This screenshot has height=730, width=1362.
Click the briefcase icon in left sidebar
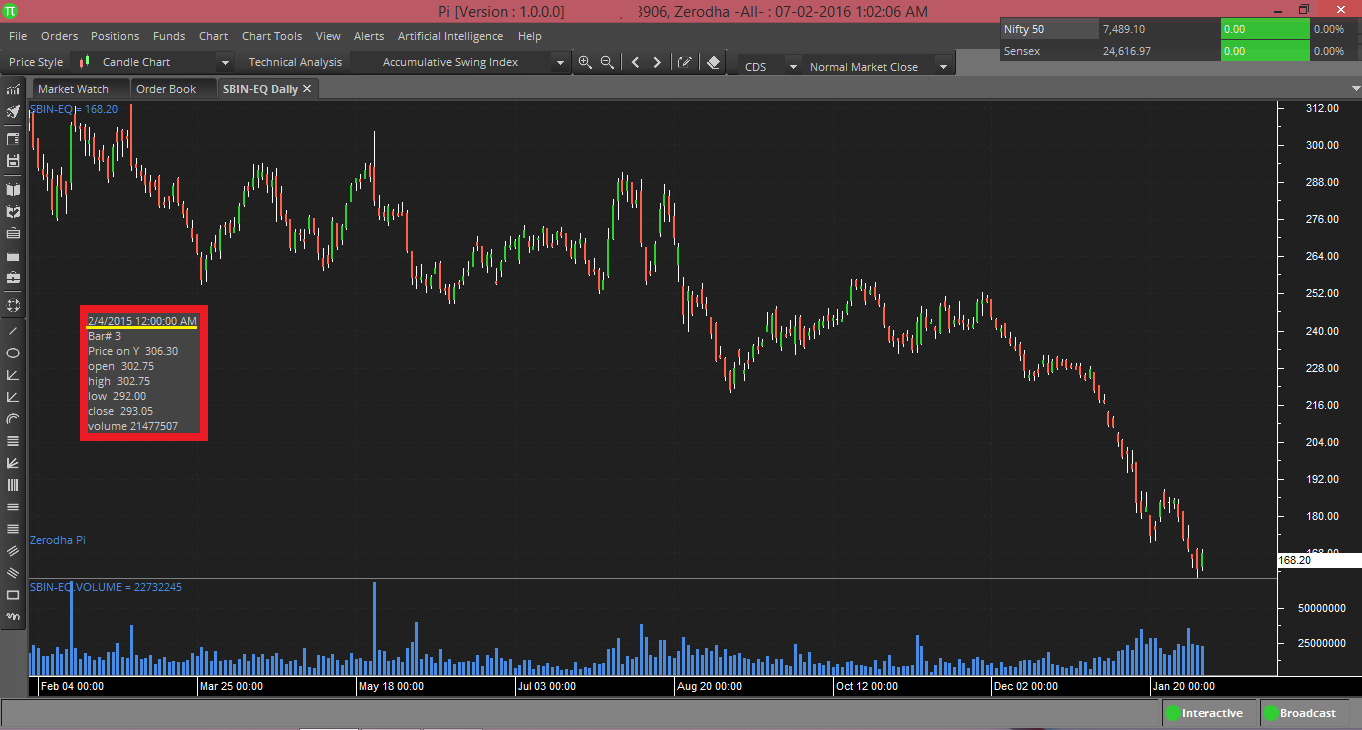pyautogui.click(x=13, y=277)
